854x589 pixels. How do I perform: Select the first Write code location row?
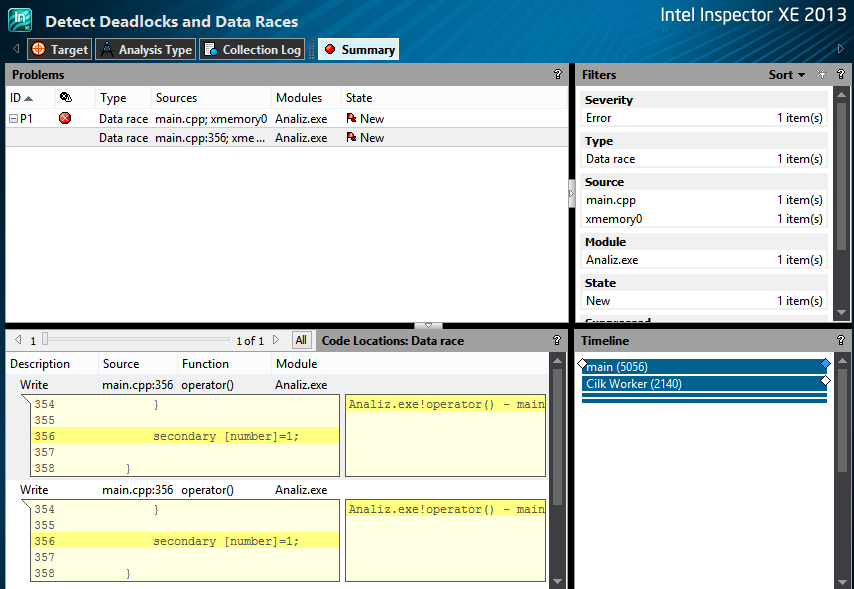tap(277, 385)
